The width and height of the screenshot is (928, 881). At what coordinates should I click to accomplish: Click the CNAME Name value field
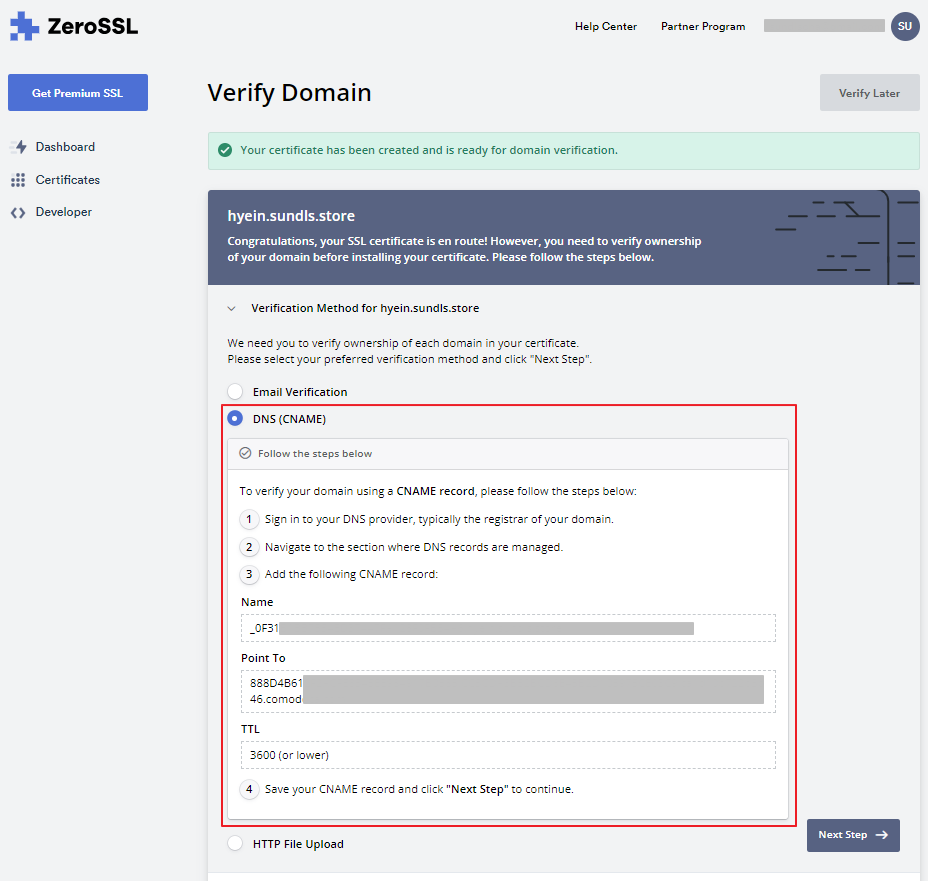(x=508, y=628)
